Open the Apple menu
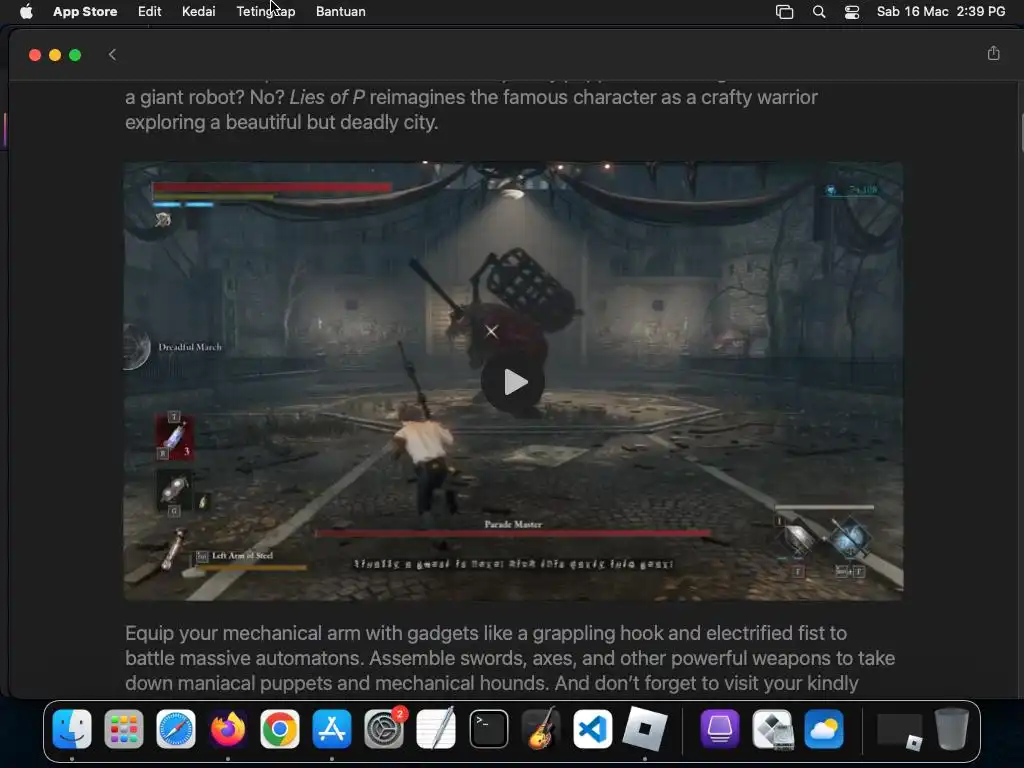Screen dimensions: 1024x768 point(26,12)
